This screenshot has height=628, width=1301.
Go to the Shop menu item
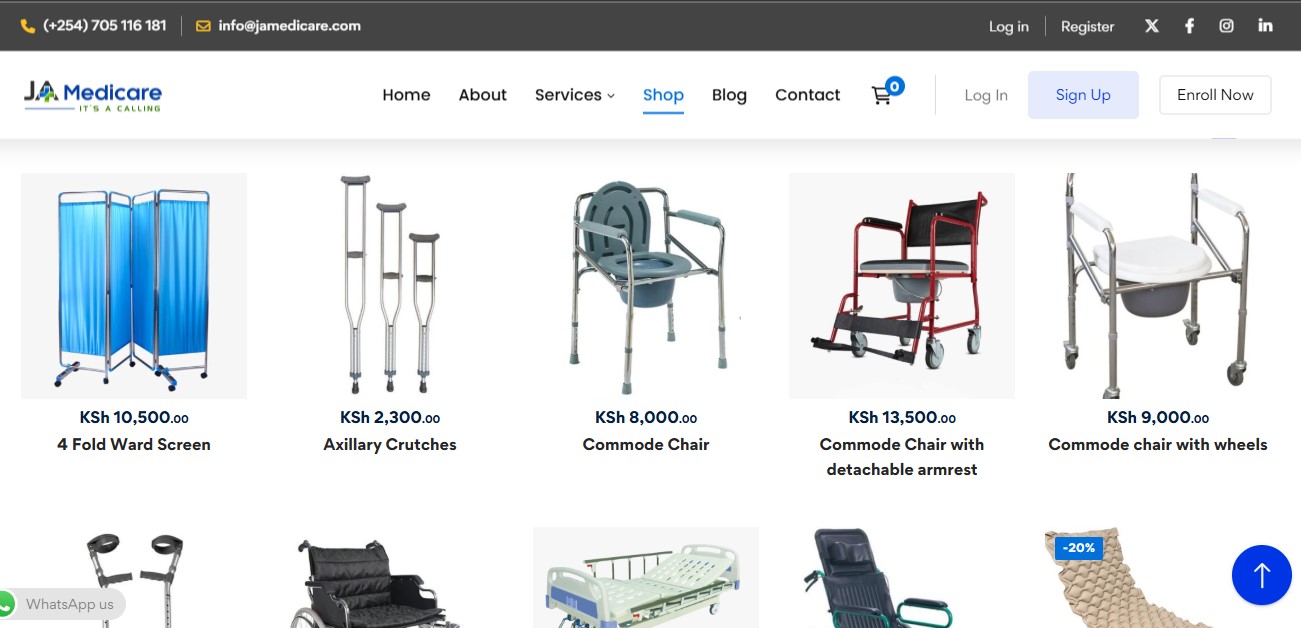[x=663, y=95]
